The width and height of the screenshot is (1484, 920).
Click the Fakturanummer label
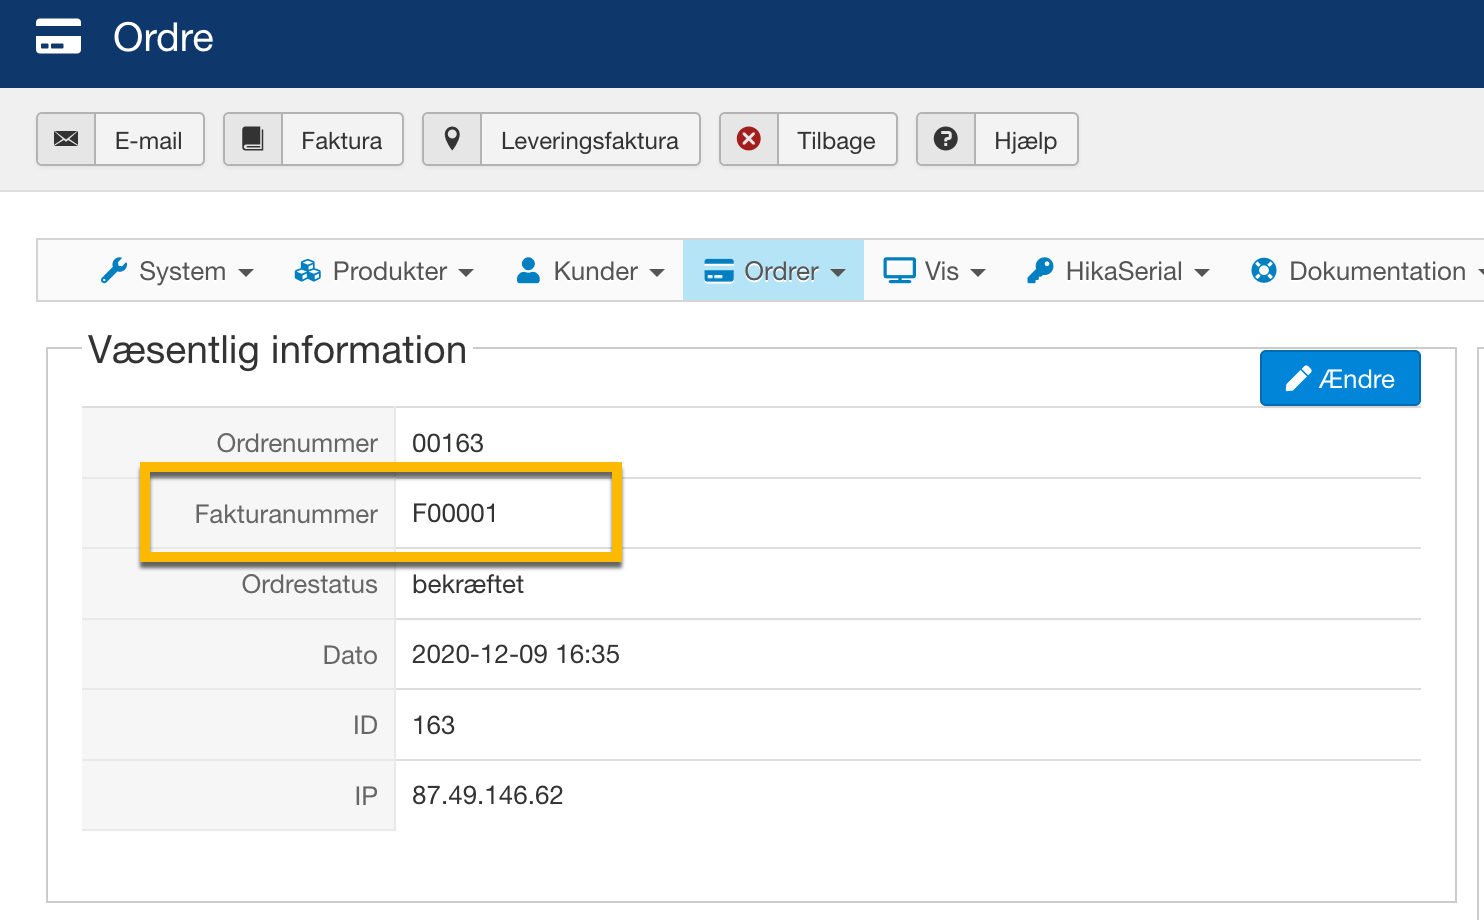pyautogui.click(x=286, y=514)
